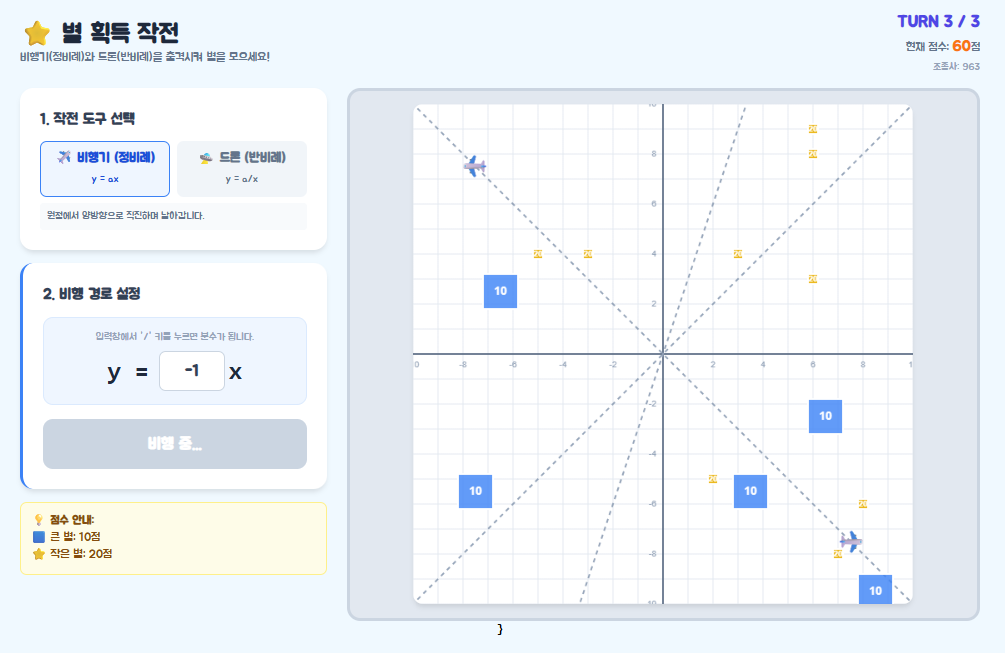Click the blue 10 block at (-7, 2.5)

(x=501, y=291)
